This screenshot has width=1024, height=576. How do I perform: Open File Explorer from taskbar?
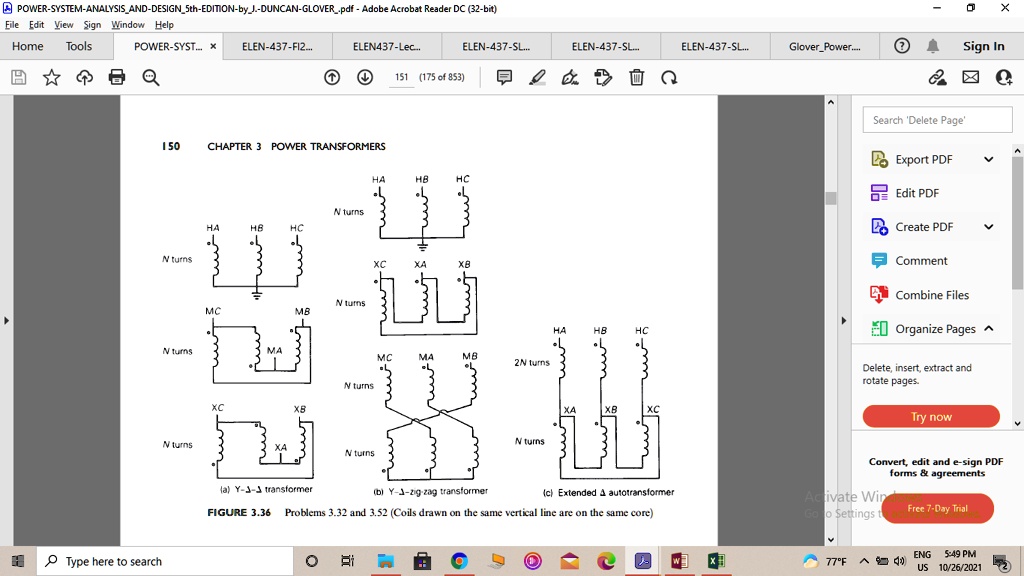pos(385,561)
